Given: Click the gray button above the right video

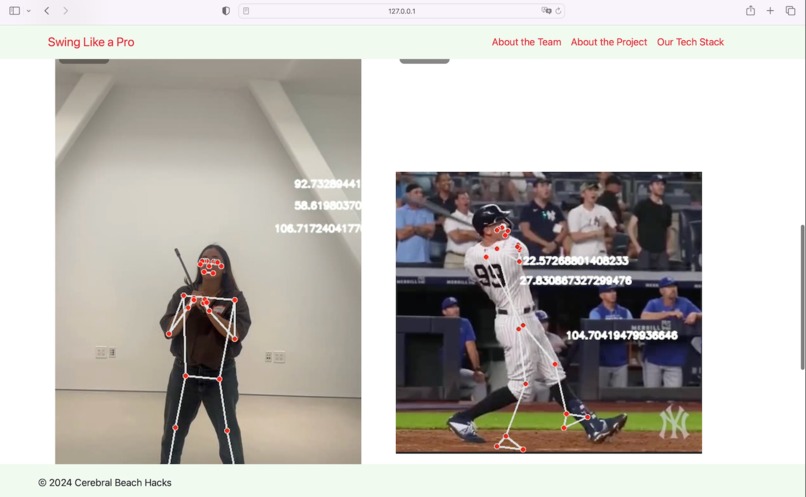Looking at the screenshot, I should (x=425, y=61).
